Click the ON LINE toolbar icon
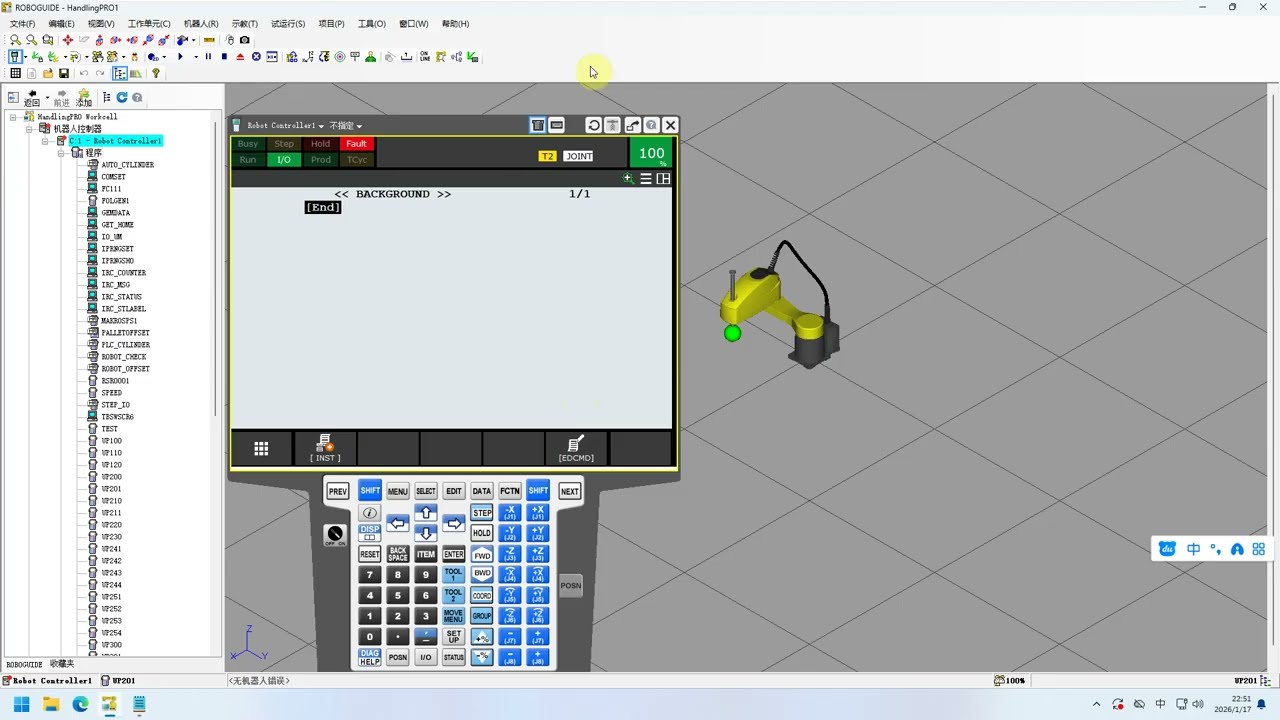This screenshot has height=720, width=1280. click(x=425, y=57)
